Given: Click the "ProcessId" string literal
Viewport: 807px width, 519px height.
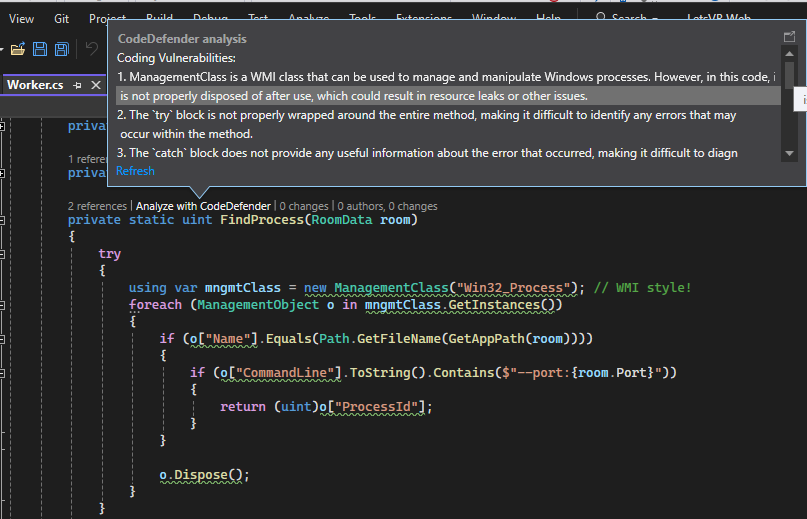Looking at the screenshot, I should click(x=376, y=407).
